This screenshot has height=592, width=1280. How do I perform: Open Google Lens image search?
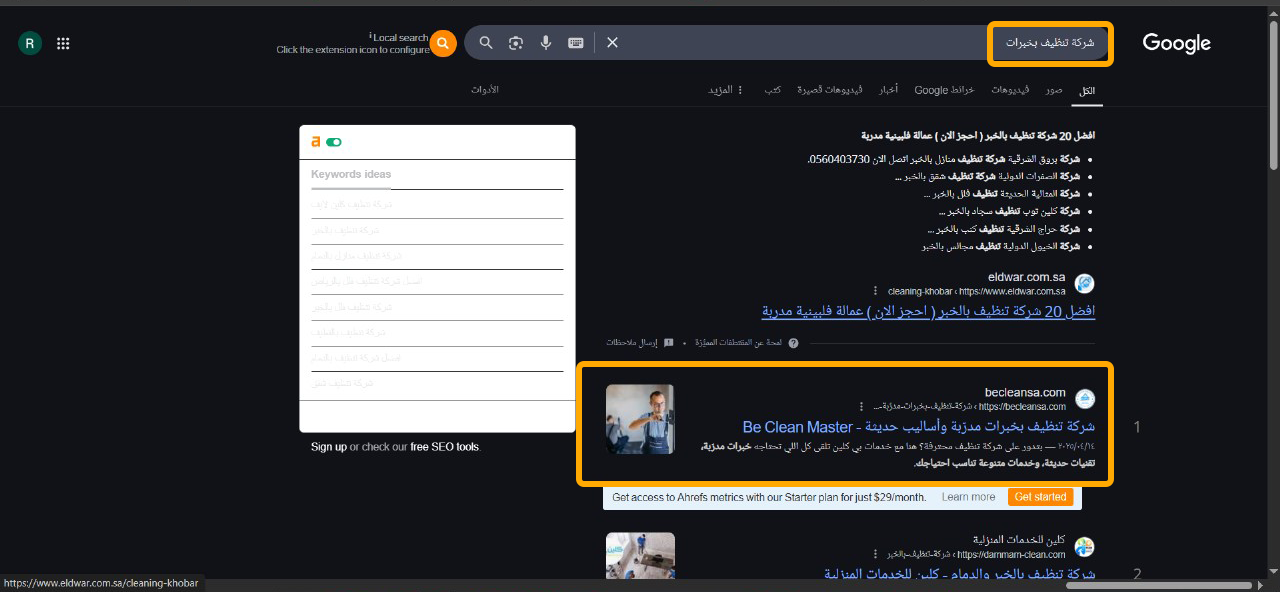(x=516, y=42)
